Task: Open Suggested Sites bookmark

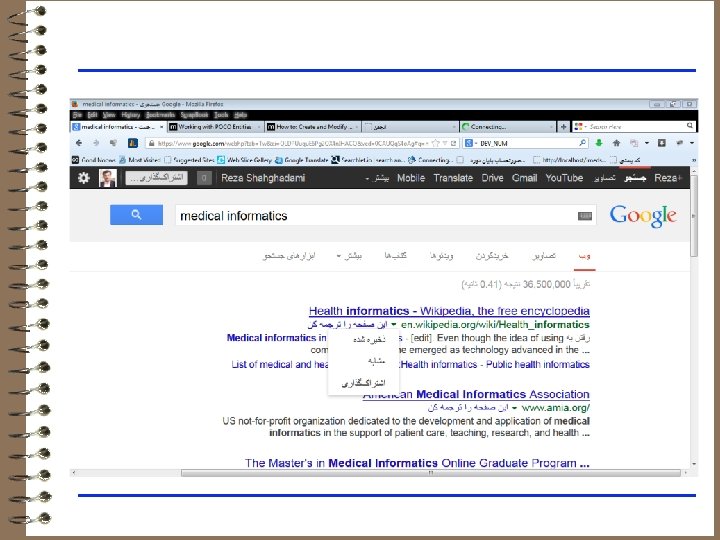Action: coord(189,160)
